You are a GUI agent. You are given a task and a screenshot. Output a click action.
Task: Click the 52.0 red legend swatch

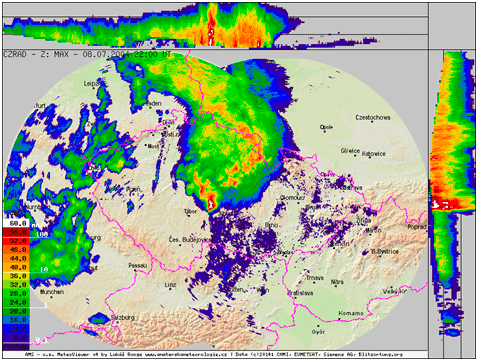(16, 241)
